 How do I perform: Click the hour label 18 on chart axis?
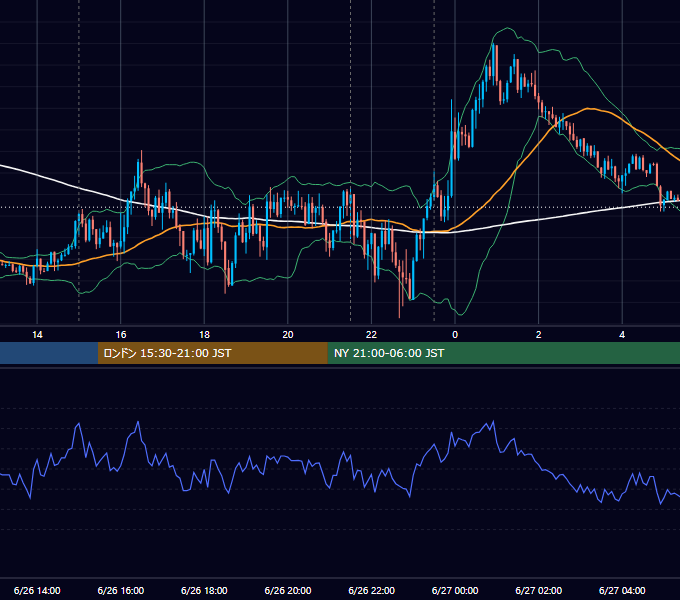[204, 334]
